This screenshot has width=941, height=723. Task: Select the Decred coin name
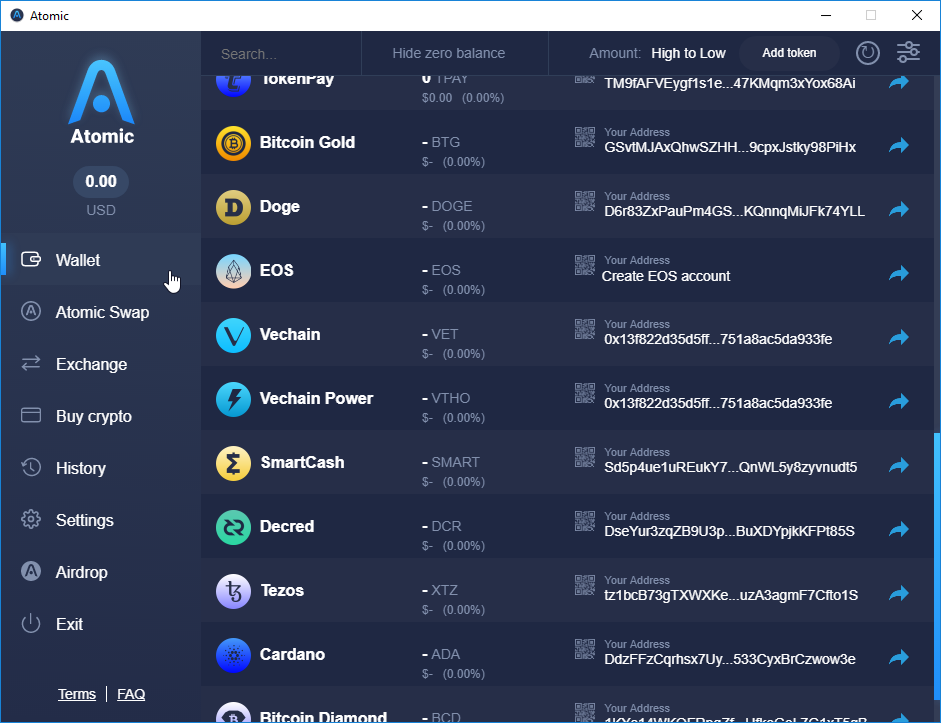coord(287,526)
